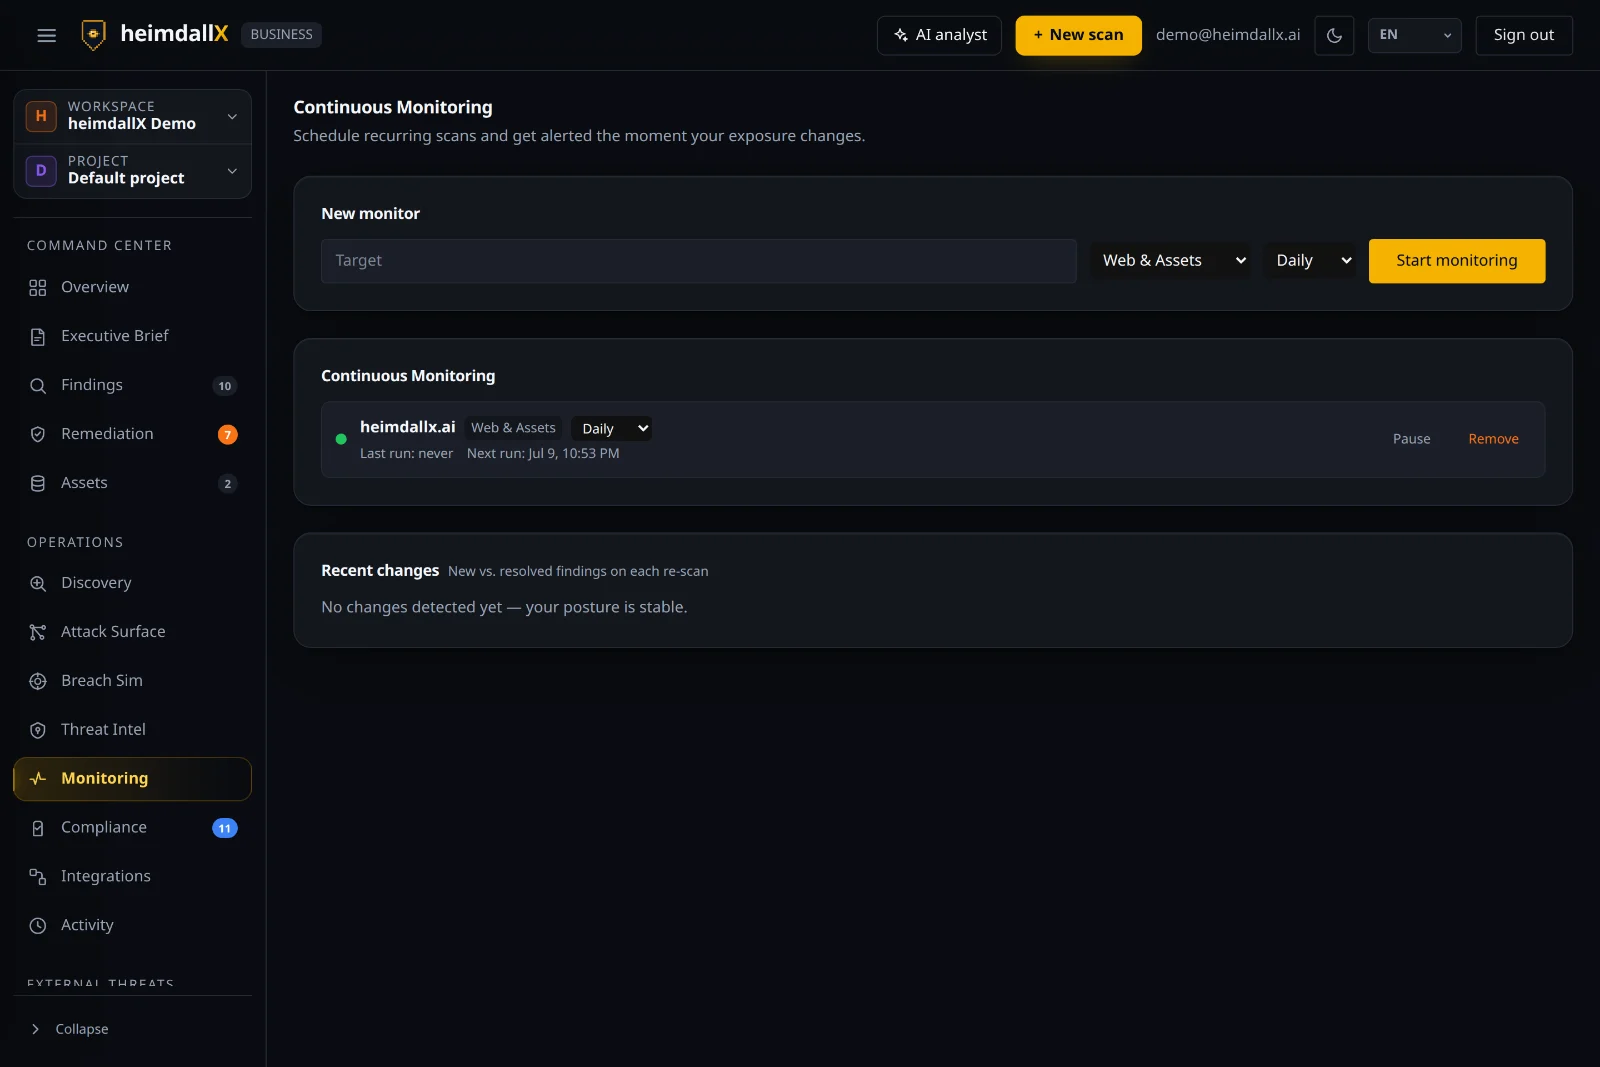Viewport: 1600px width, 1067px height.
Task: Pause the heimdallx.ai monitor
Action: click(1411, 439)
